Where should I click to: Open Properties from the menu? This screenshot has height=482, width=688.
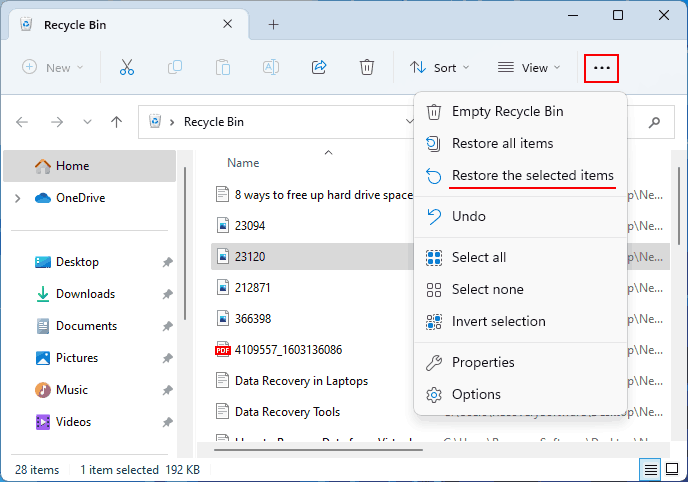(x=520, y=362)
